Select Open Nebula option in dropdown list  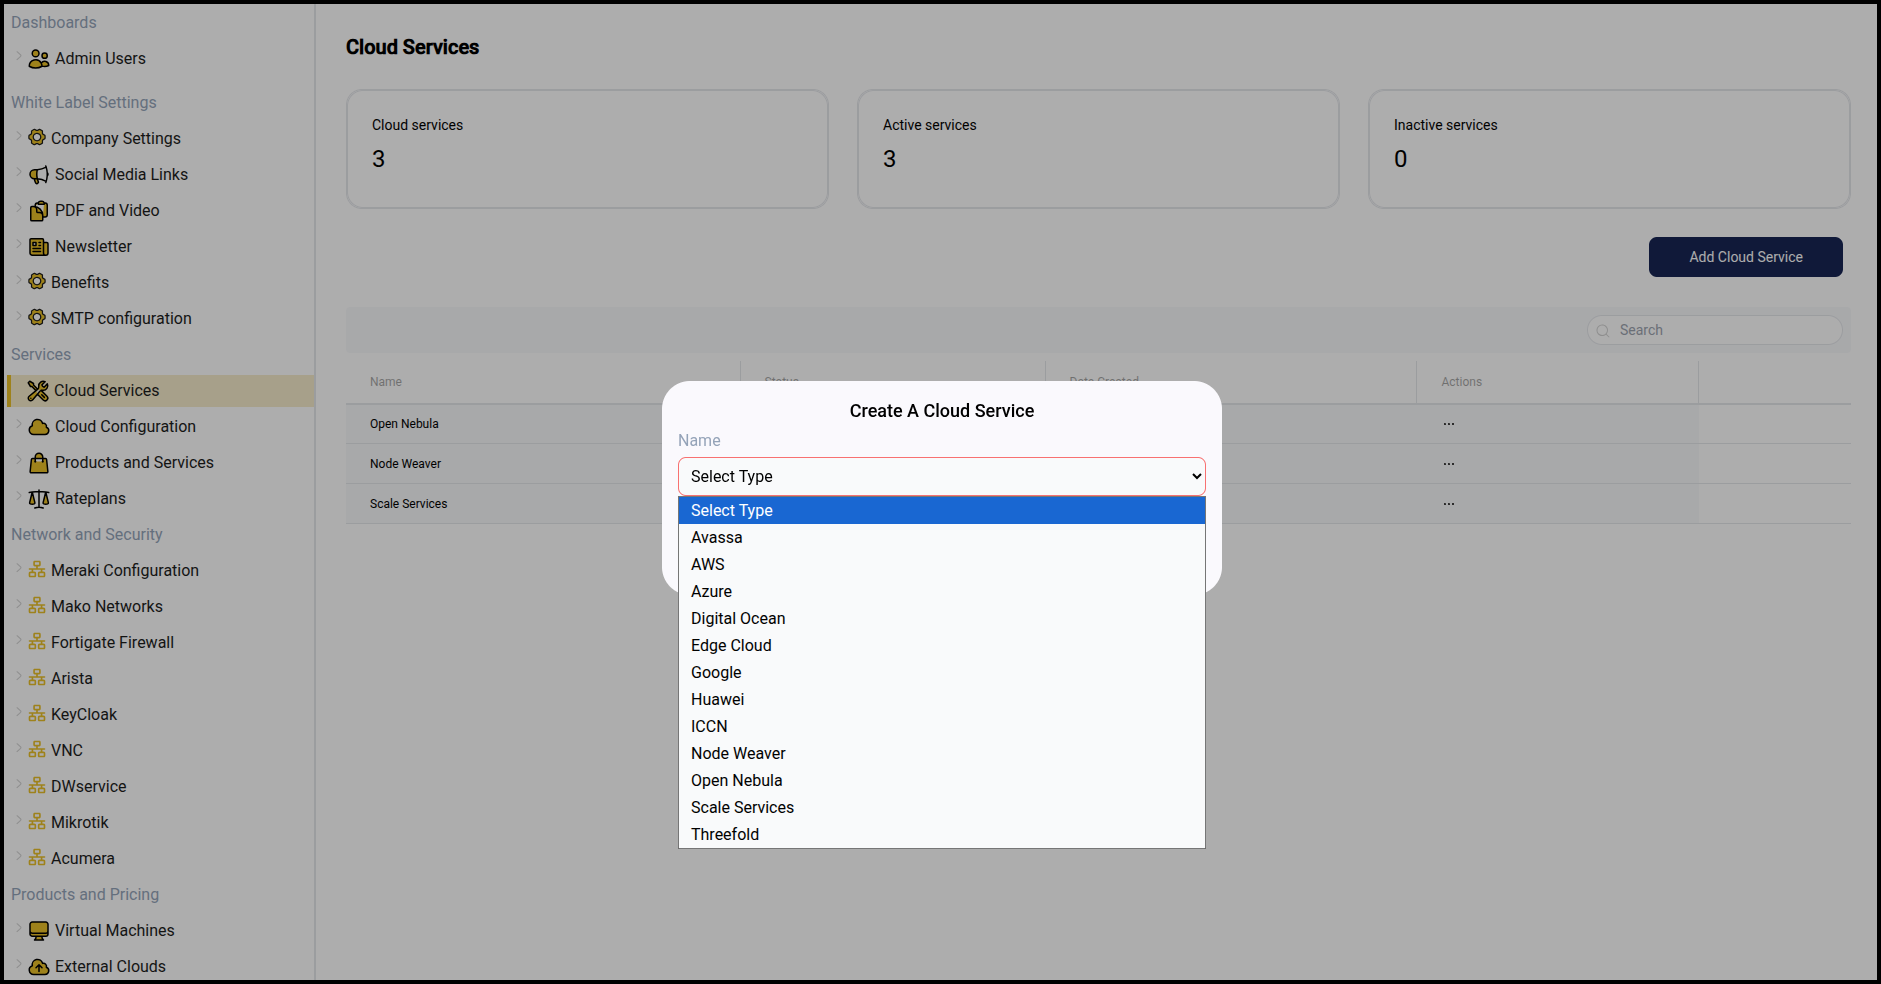(942, 781)
